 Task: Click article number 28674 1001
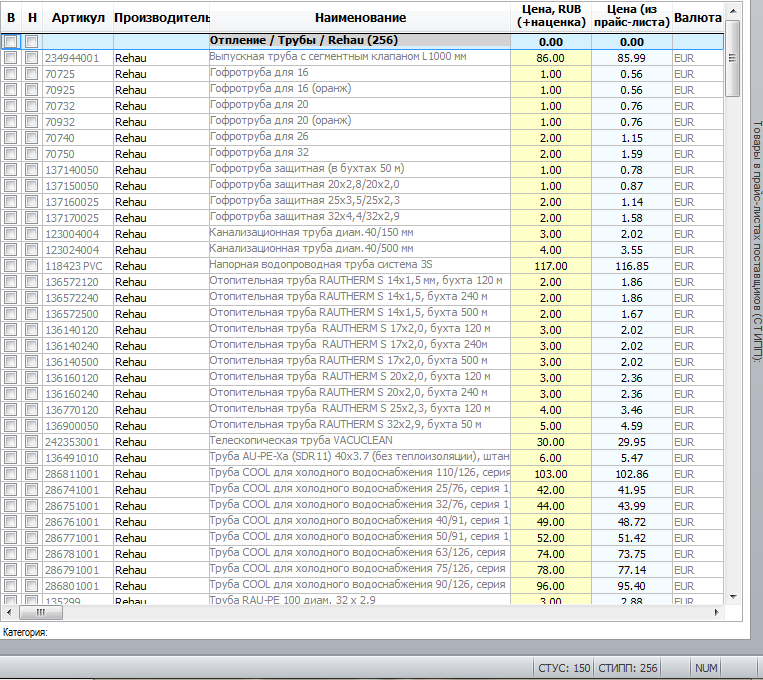click(72, 490)
